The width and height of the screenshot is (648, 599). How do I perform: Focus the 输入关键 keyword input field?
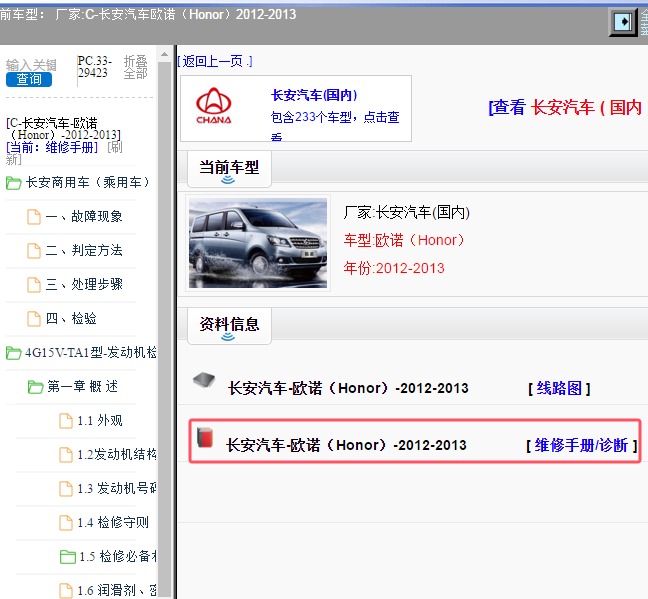[x=31, y=65]
